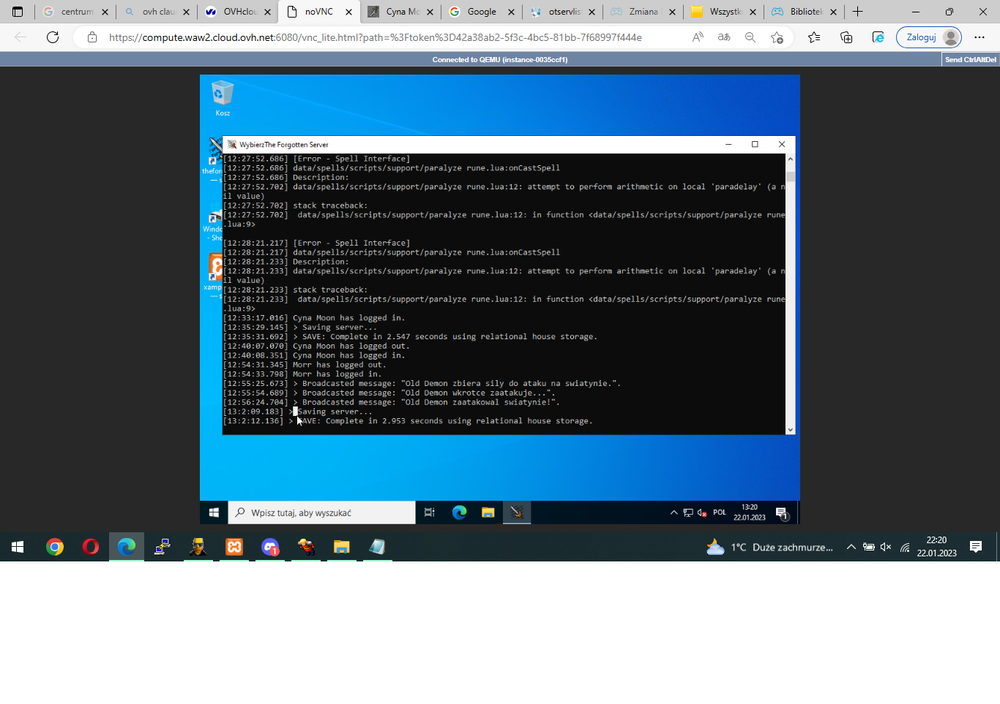
Task: Open XAMPP icon on the host taskbar
Action: pyautogui.click(x=234, y=546)
